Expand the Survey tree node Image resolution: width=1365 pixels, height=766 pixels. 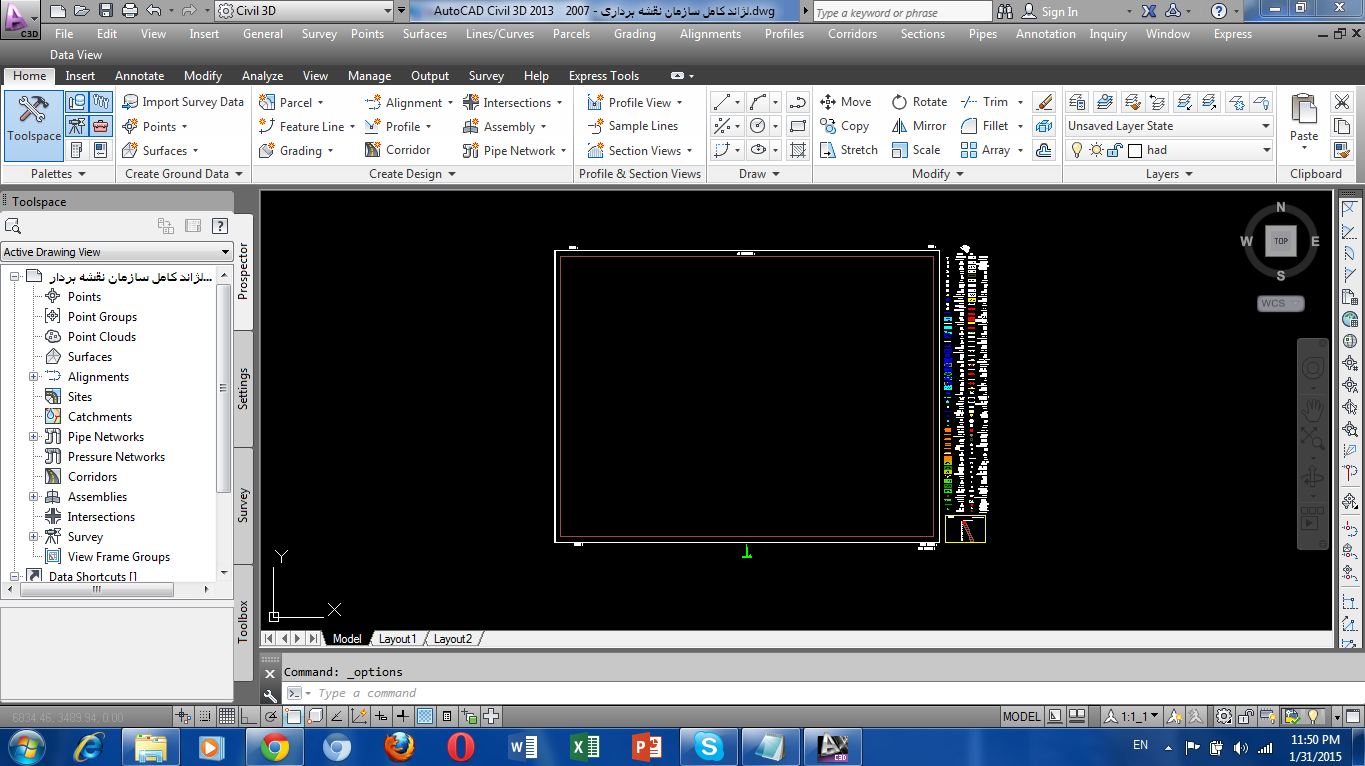33,537
